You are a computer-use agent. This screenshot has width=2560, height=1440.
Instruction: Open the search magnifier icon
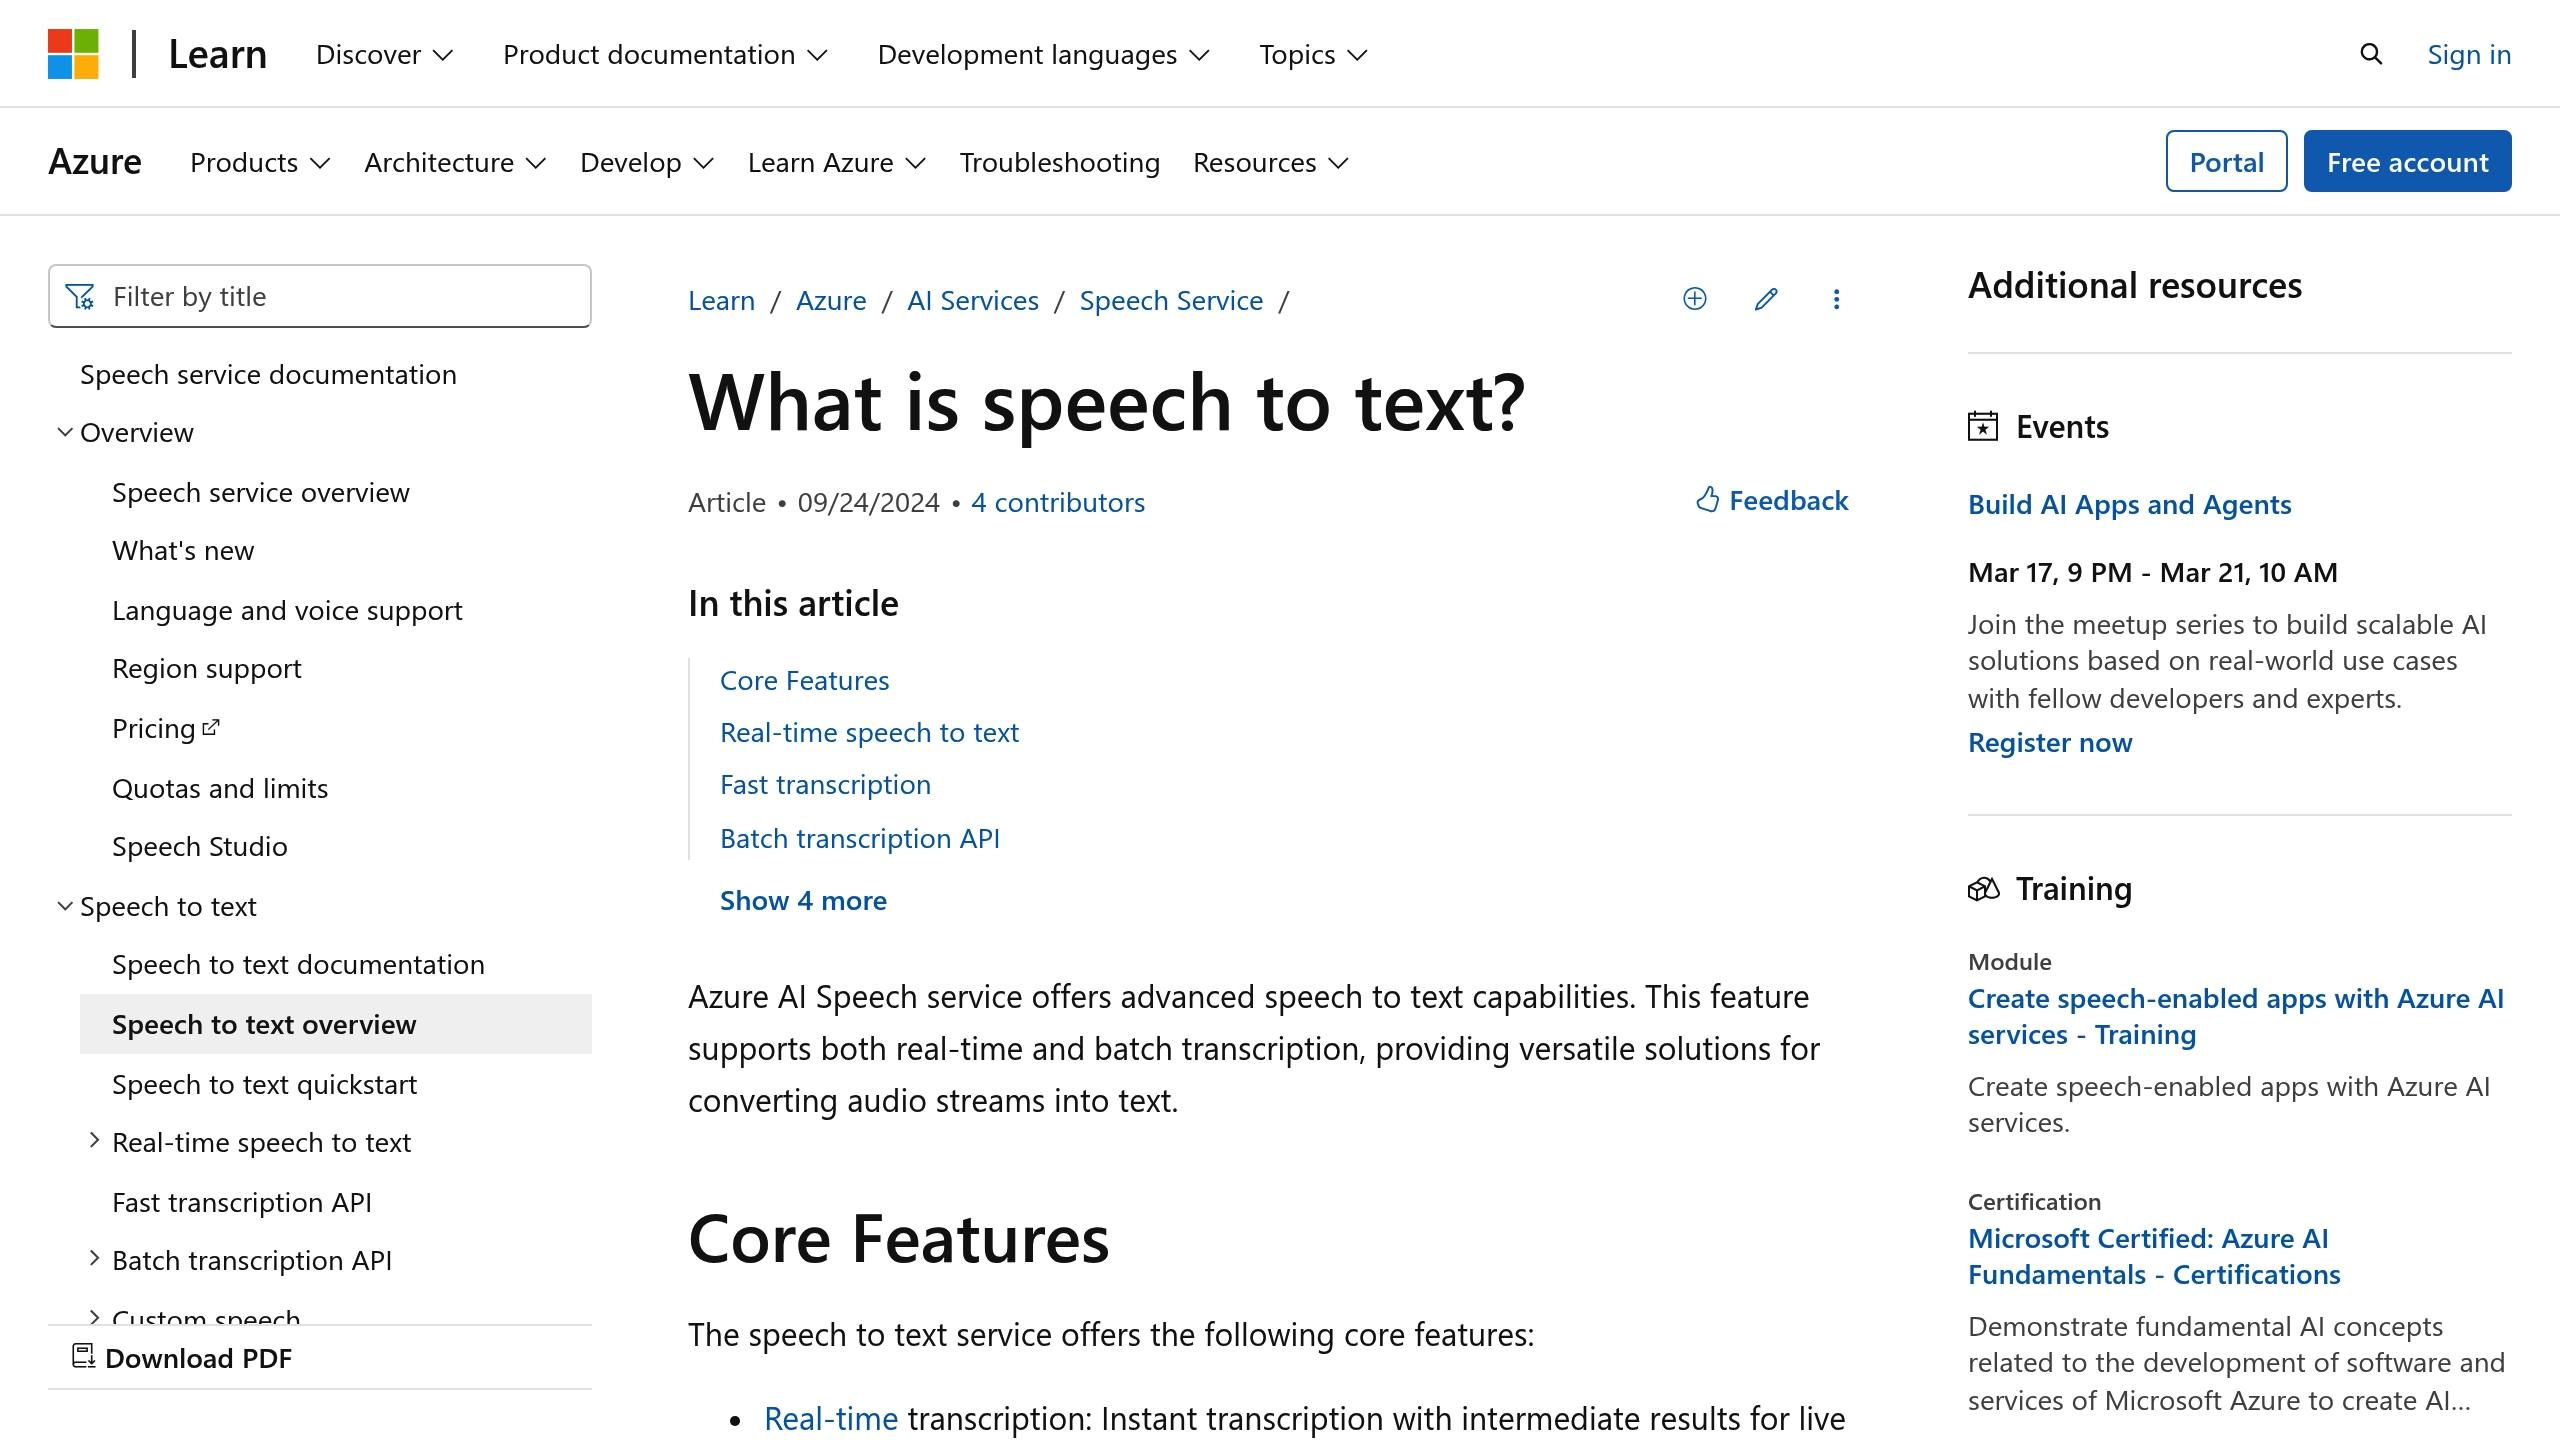click(2371, 54)
